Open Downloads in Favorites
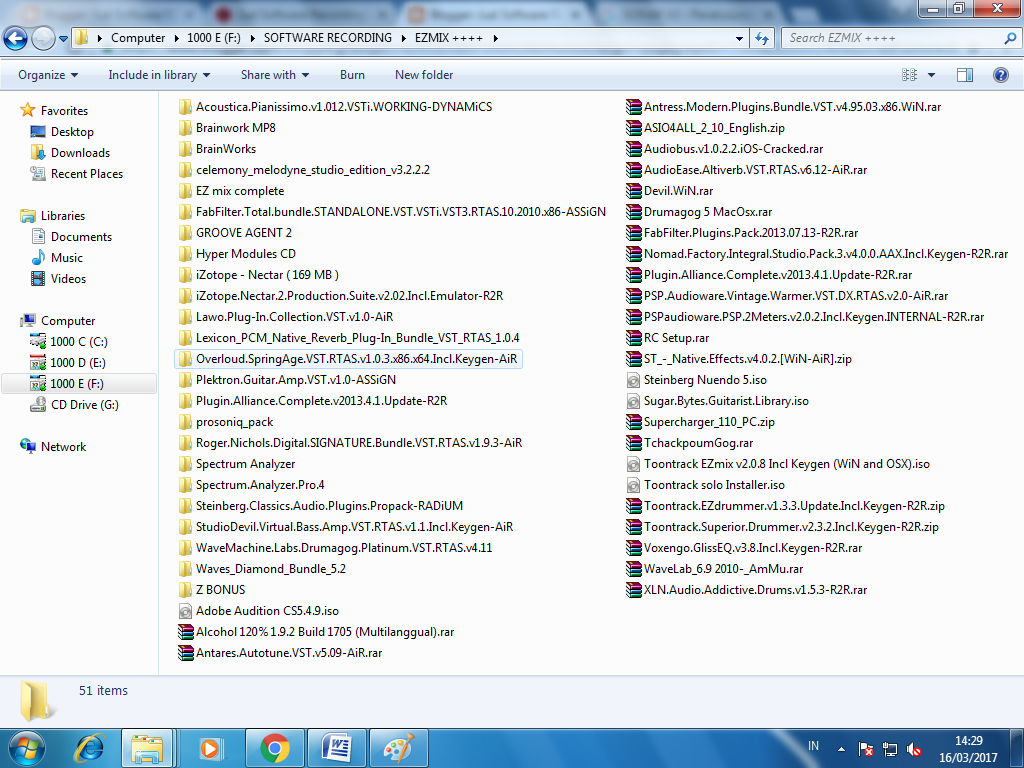 [80, 153]
